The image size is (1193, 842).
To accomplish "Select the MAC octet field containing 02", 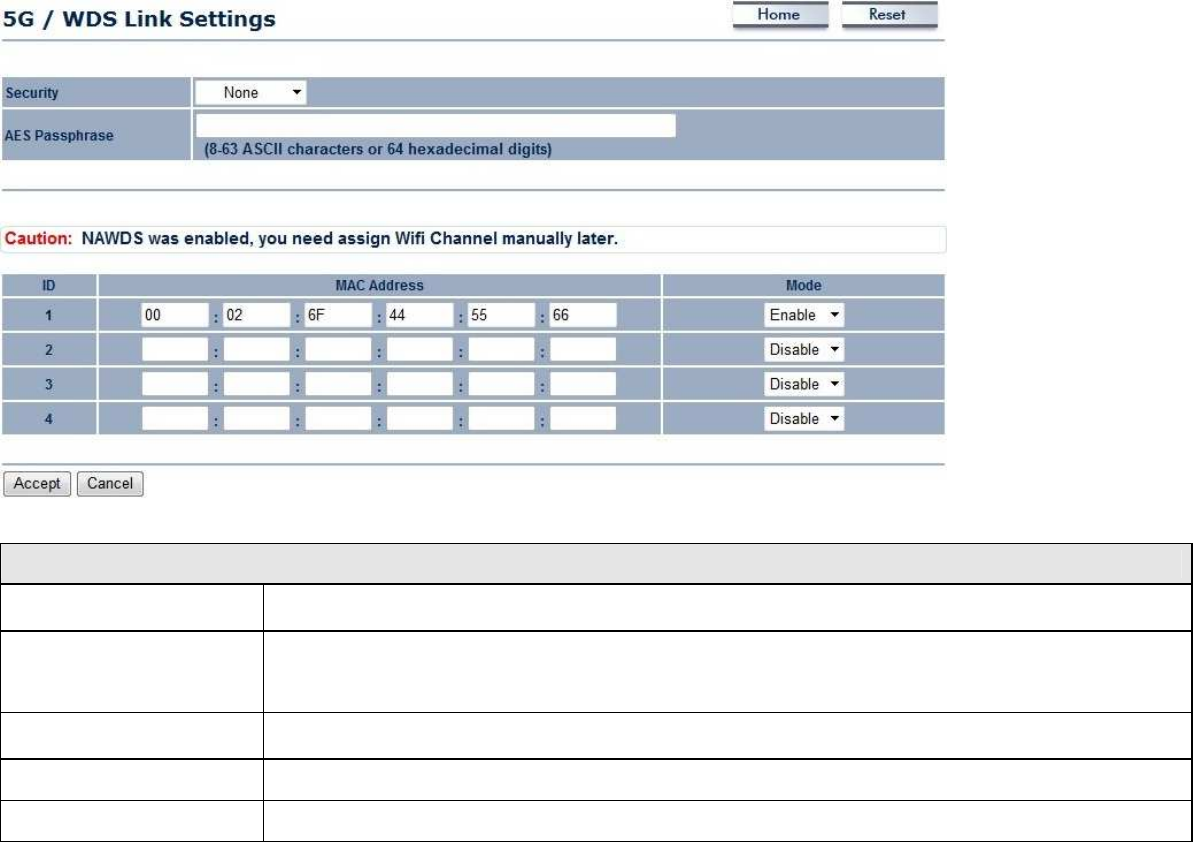I will click(256, 315).
